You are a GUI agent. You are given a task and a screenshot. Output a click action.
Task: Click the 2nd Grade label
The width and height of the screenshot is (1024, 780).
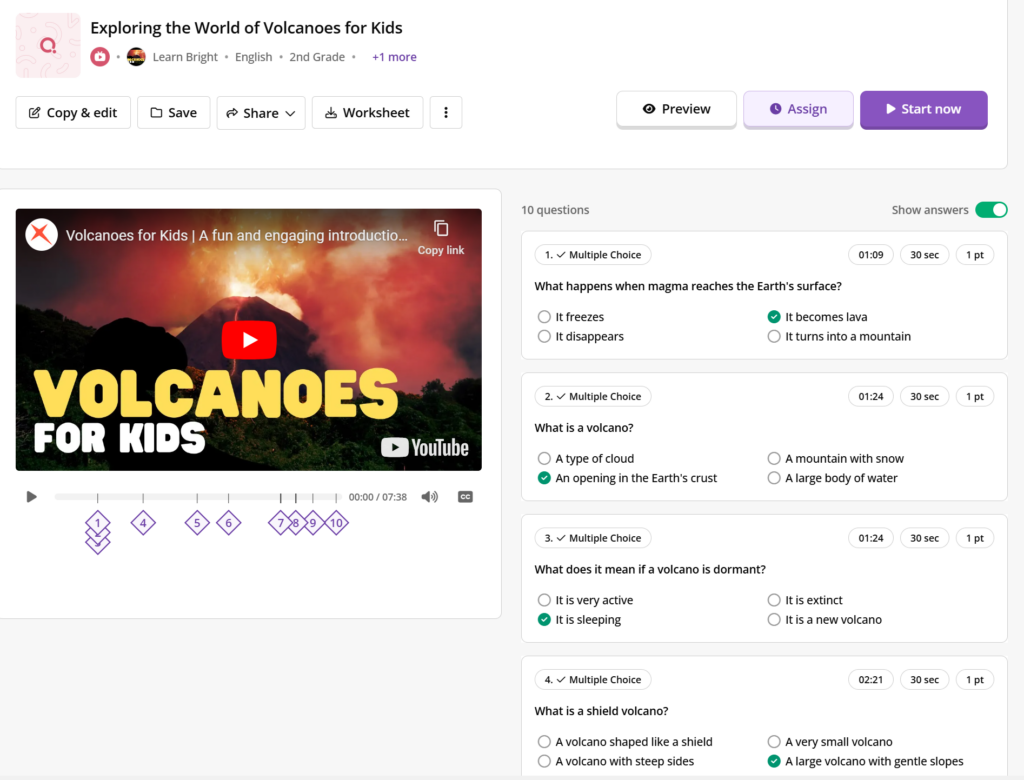click(317, 57)
